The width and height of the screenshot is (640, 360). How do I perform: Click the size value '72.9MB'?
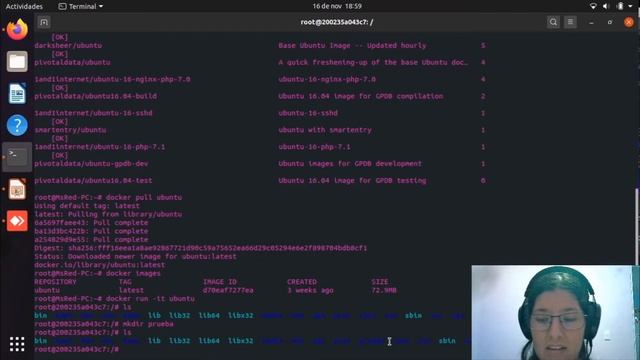(384, 291)
